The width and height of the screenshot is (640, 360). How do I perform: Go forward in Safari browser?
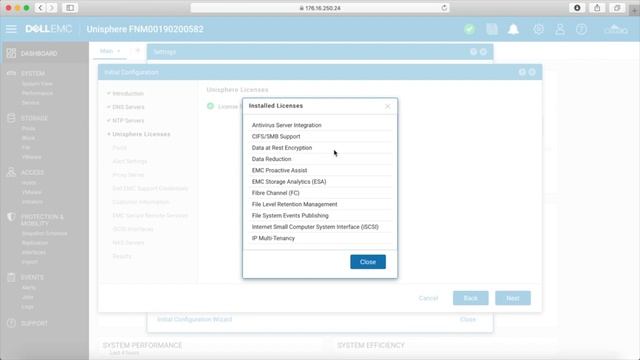(x=52, y=8)
